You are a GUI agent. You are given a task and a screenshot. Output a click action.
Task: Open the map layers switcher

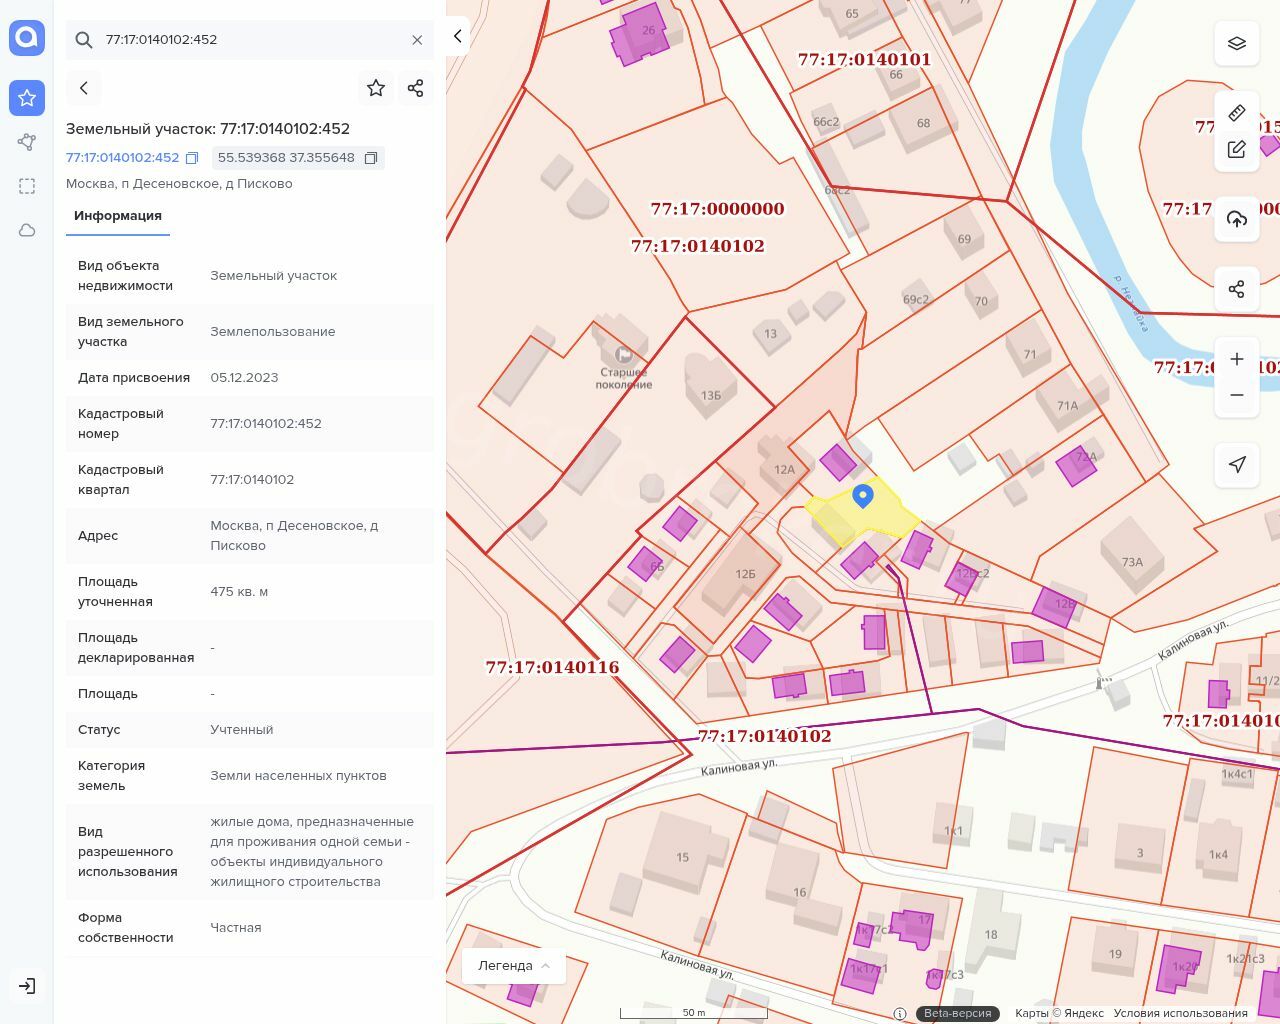coord(1237,43)
